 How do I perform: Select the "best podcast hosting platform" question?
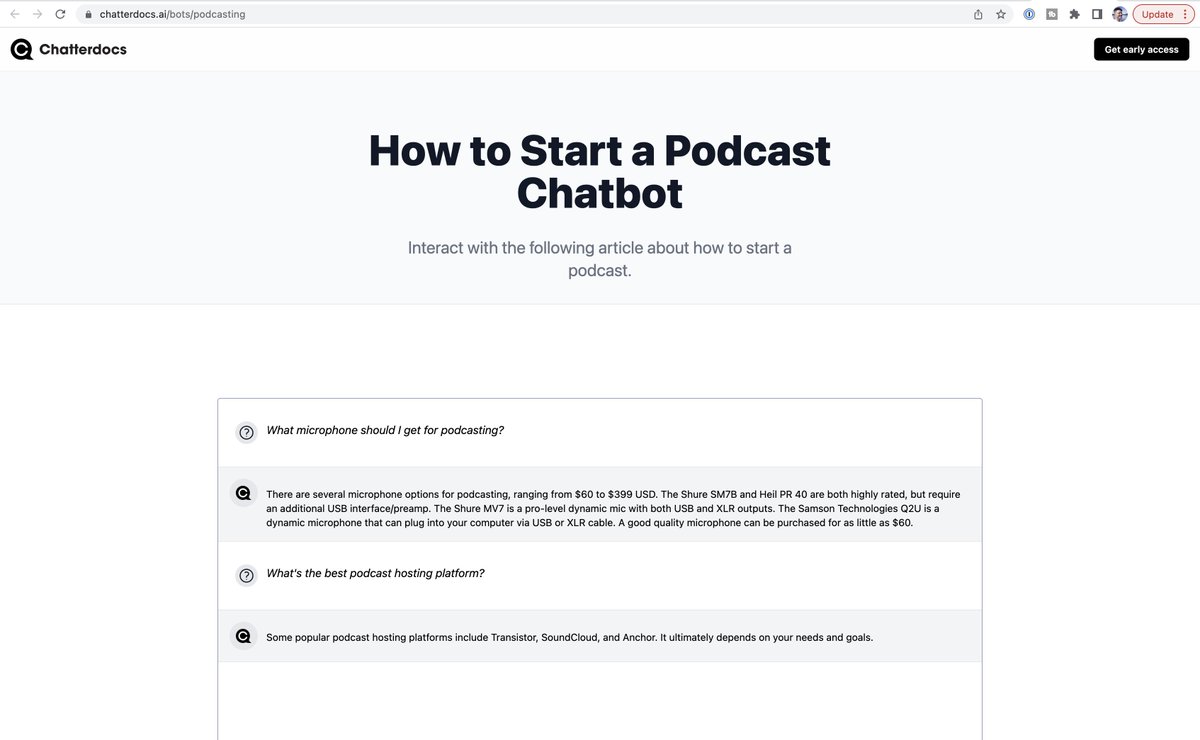click(x=375, y=574)
